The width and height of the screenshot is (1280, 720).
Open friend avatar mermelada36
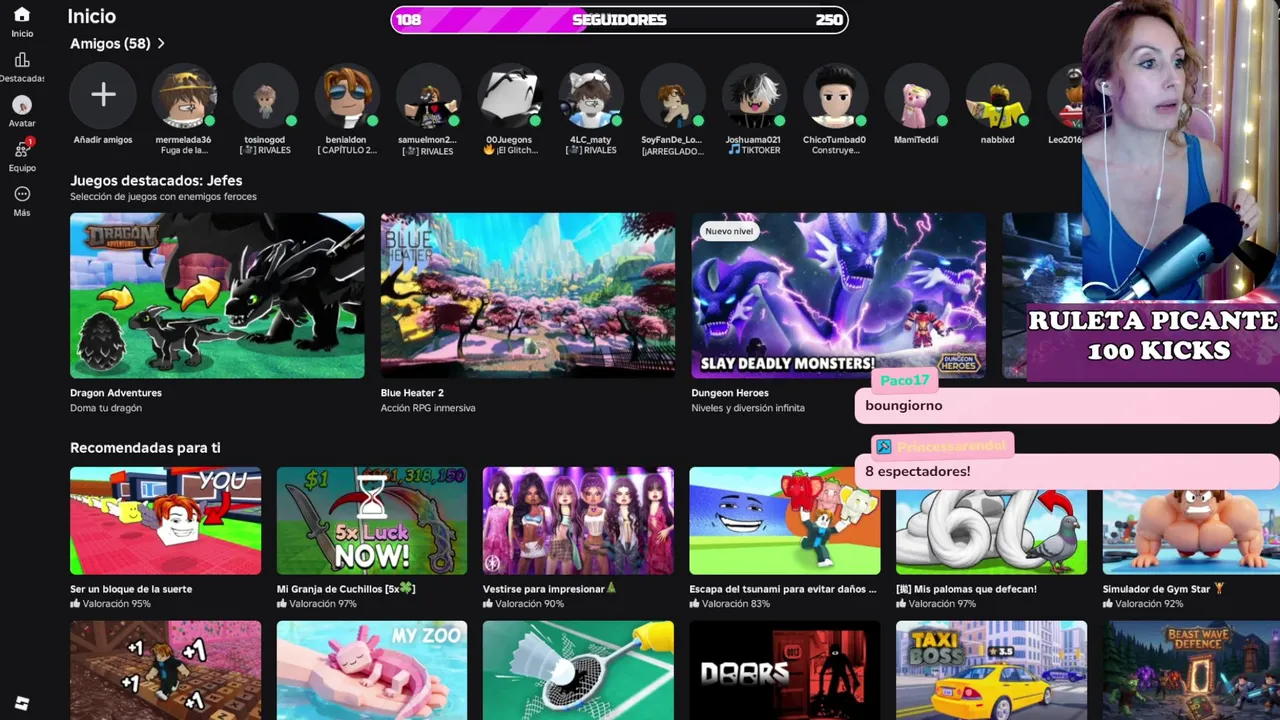tap(184, 96)
